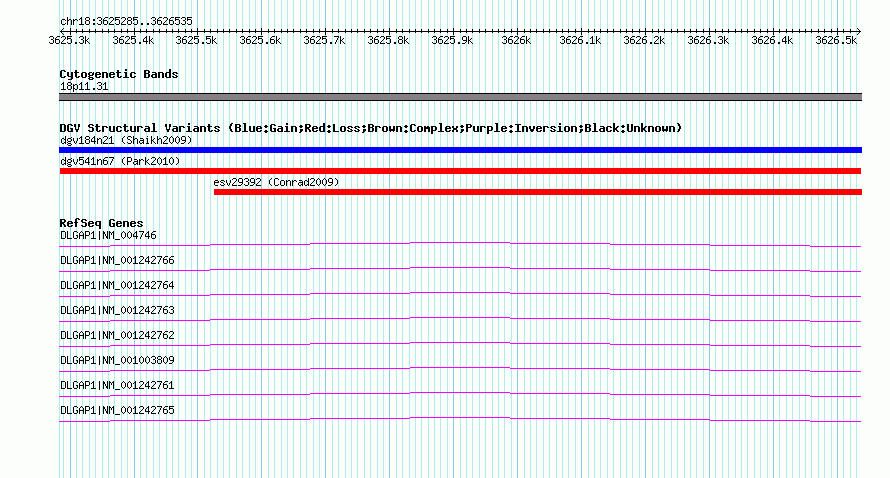Click the 3625.6k ruler tick label
Image resolution: width=890 pixels, height=478 pixels.
coord(261,40)
